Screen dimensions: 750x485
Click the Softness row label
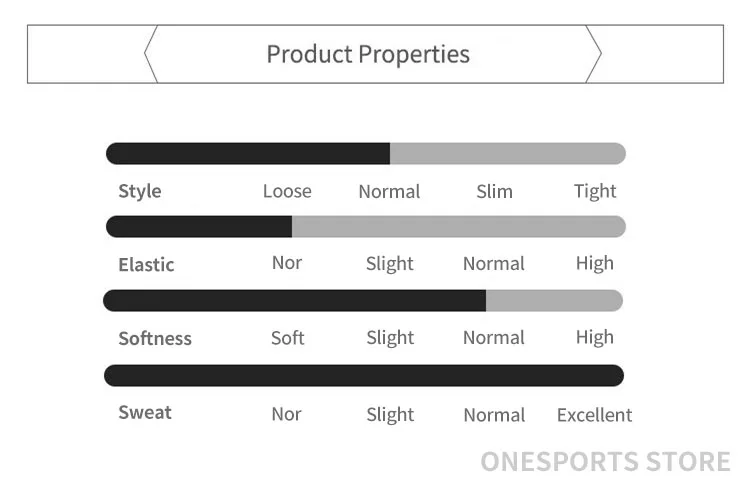pos(155,338)
